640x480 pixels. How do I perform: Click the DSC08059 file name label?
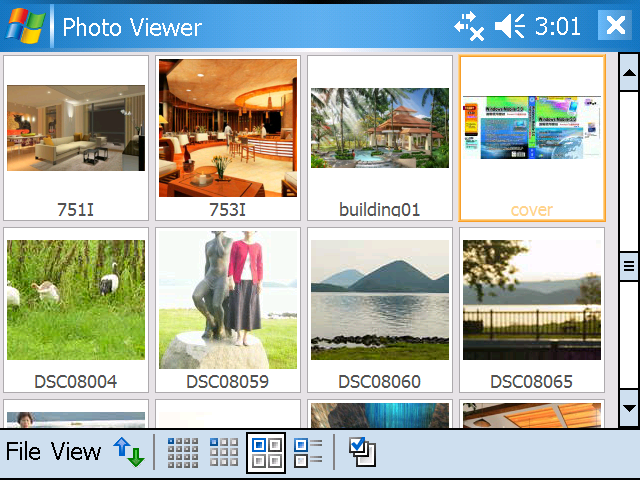tap(228, 382)
